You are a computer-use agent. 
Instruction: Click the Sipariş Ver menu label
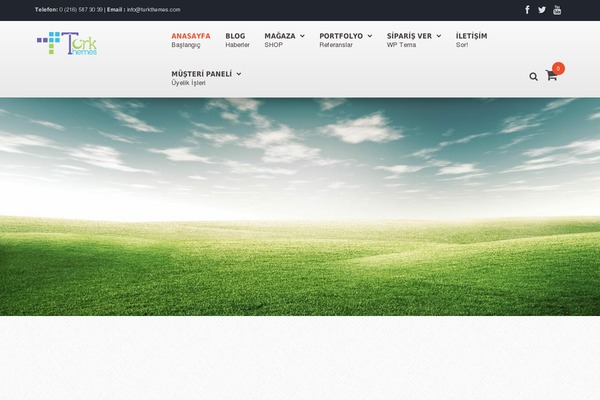tap(409, 36)
